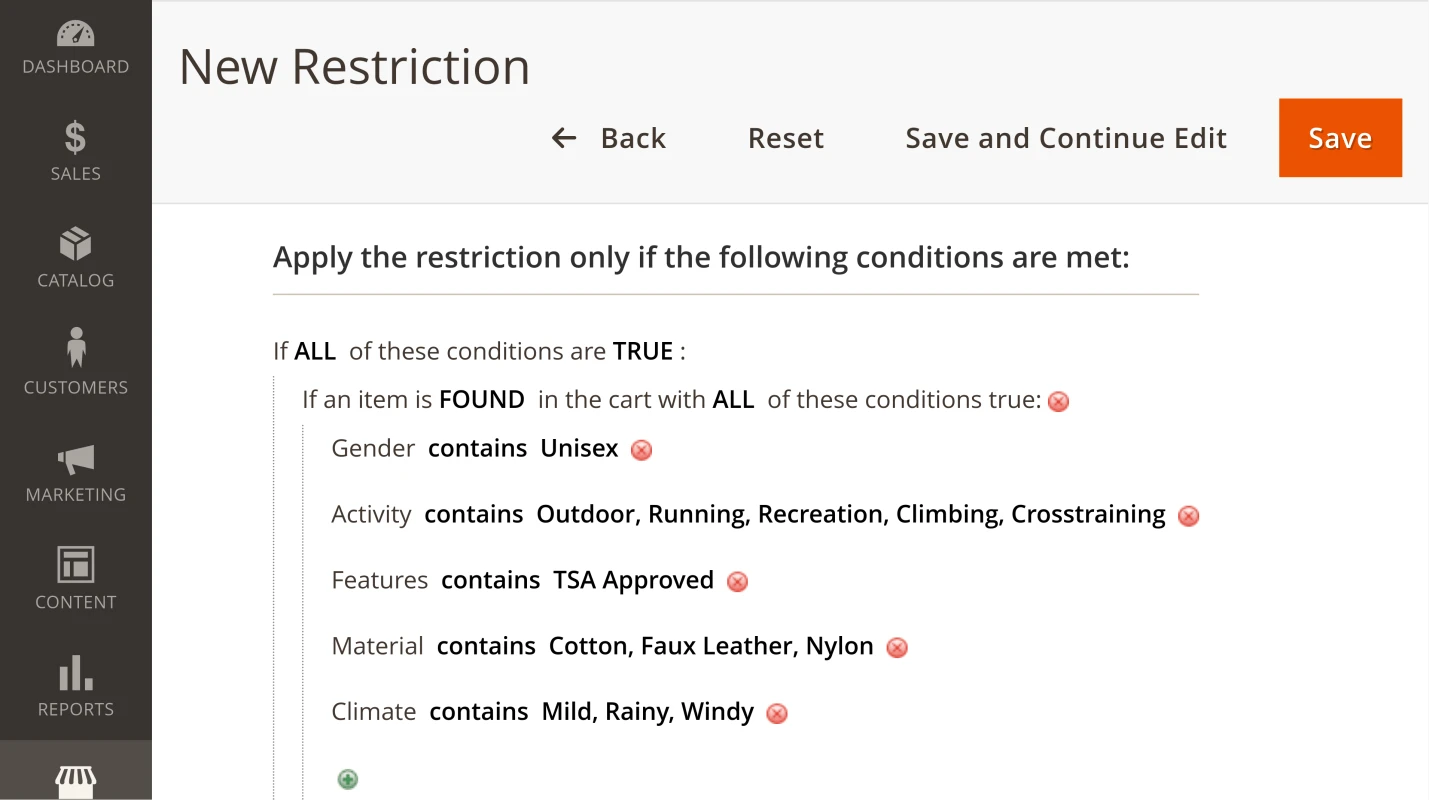Open the Customers menu

pyautogui.click(x=76, y=363)
